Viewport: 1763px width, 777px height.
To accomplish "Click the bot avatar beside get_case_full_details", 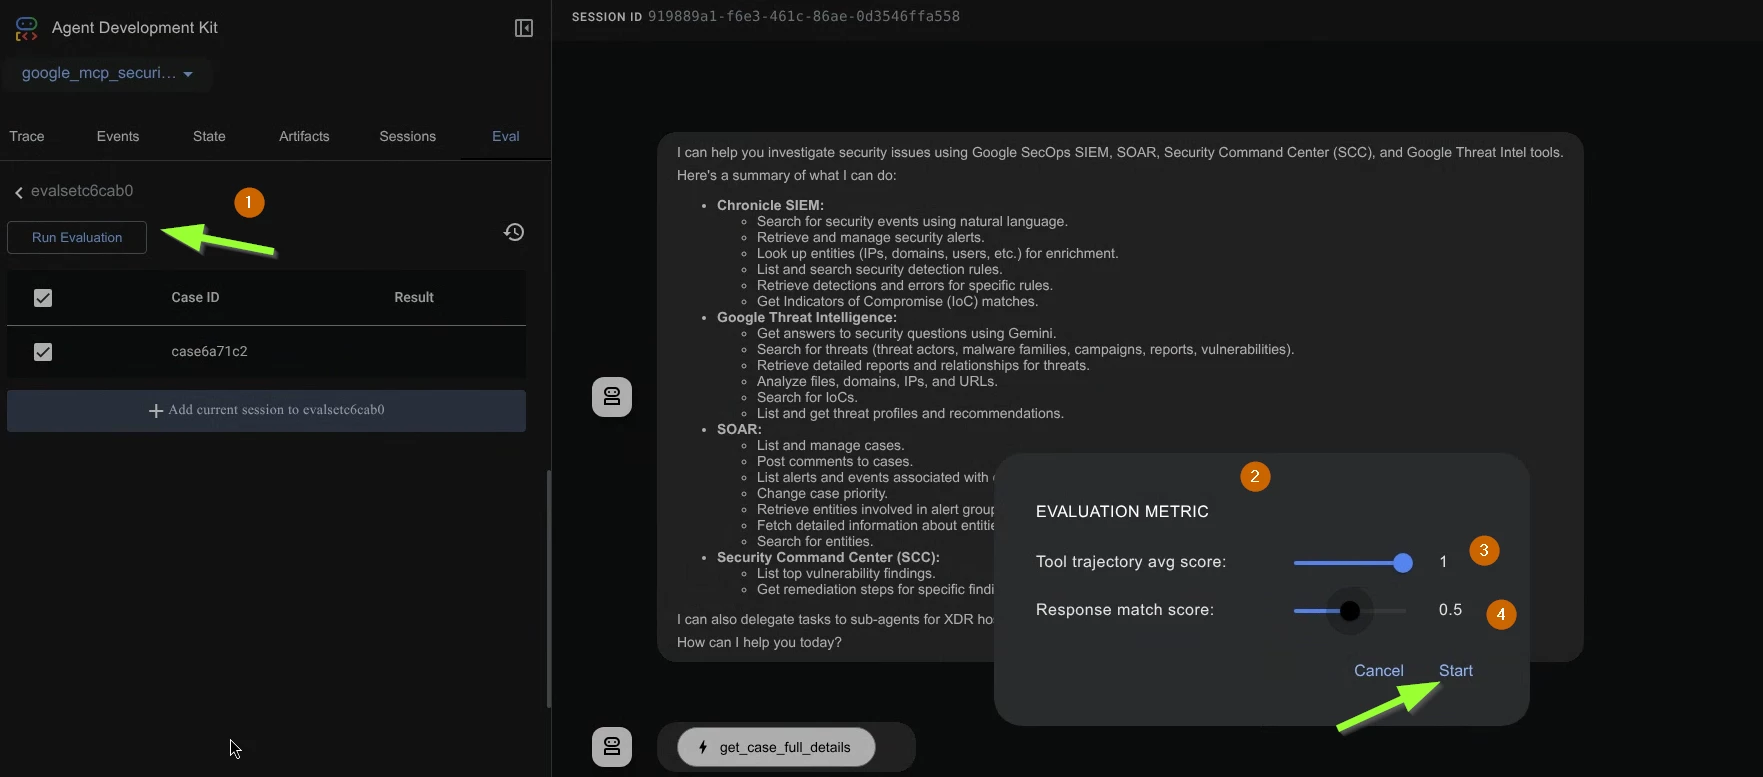I will coord(612,747).
